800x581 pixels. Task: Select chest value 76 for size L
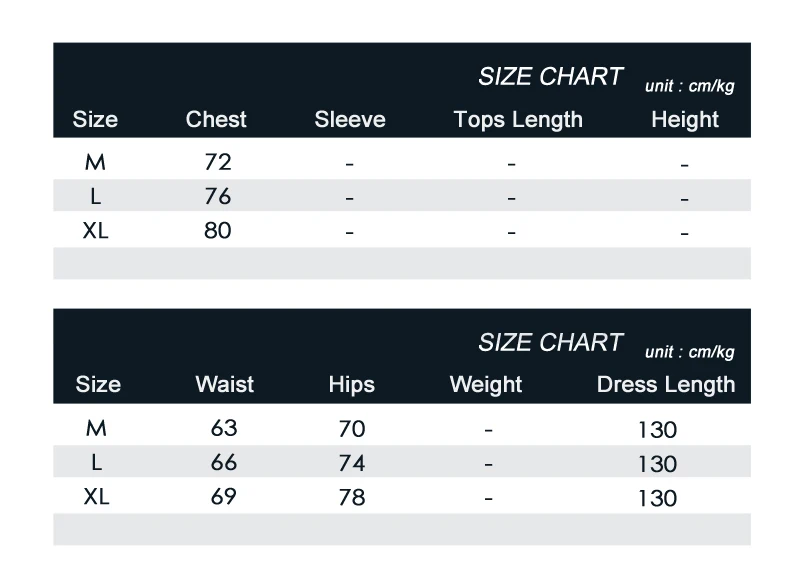(218, 196)
